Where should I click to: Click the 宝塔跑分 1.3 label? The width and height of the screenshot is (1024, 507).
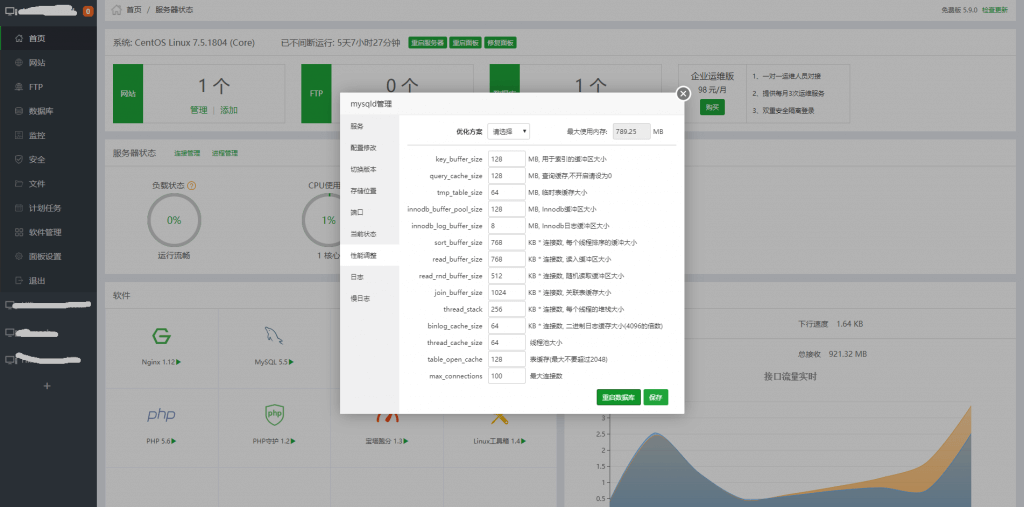(387, 441)
